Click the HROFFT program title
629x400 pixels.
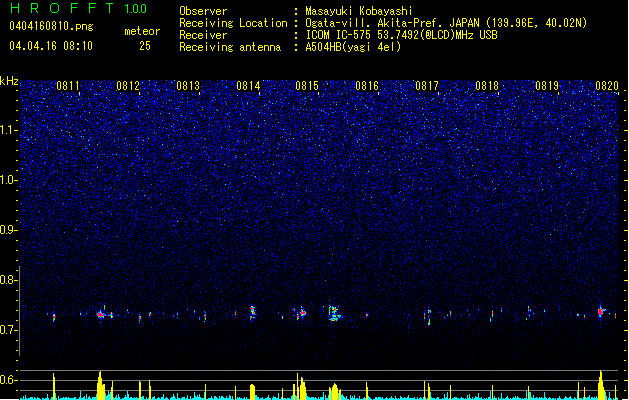pyautogui.click(x=62, y=8)
